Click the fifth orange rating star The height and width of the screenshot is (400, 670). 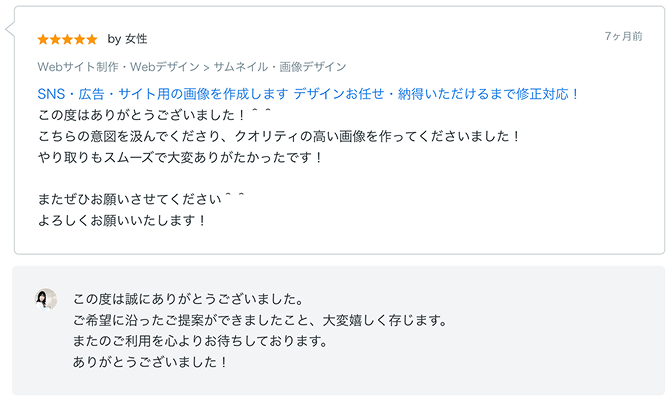point(92,39)
